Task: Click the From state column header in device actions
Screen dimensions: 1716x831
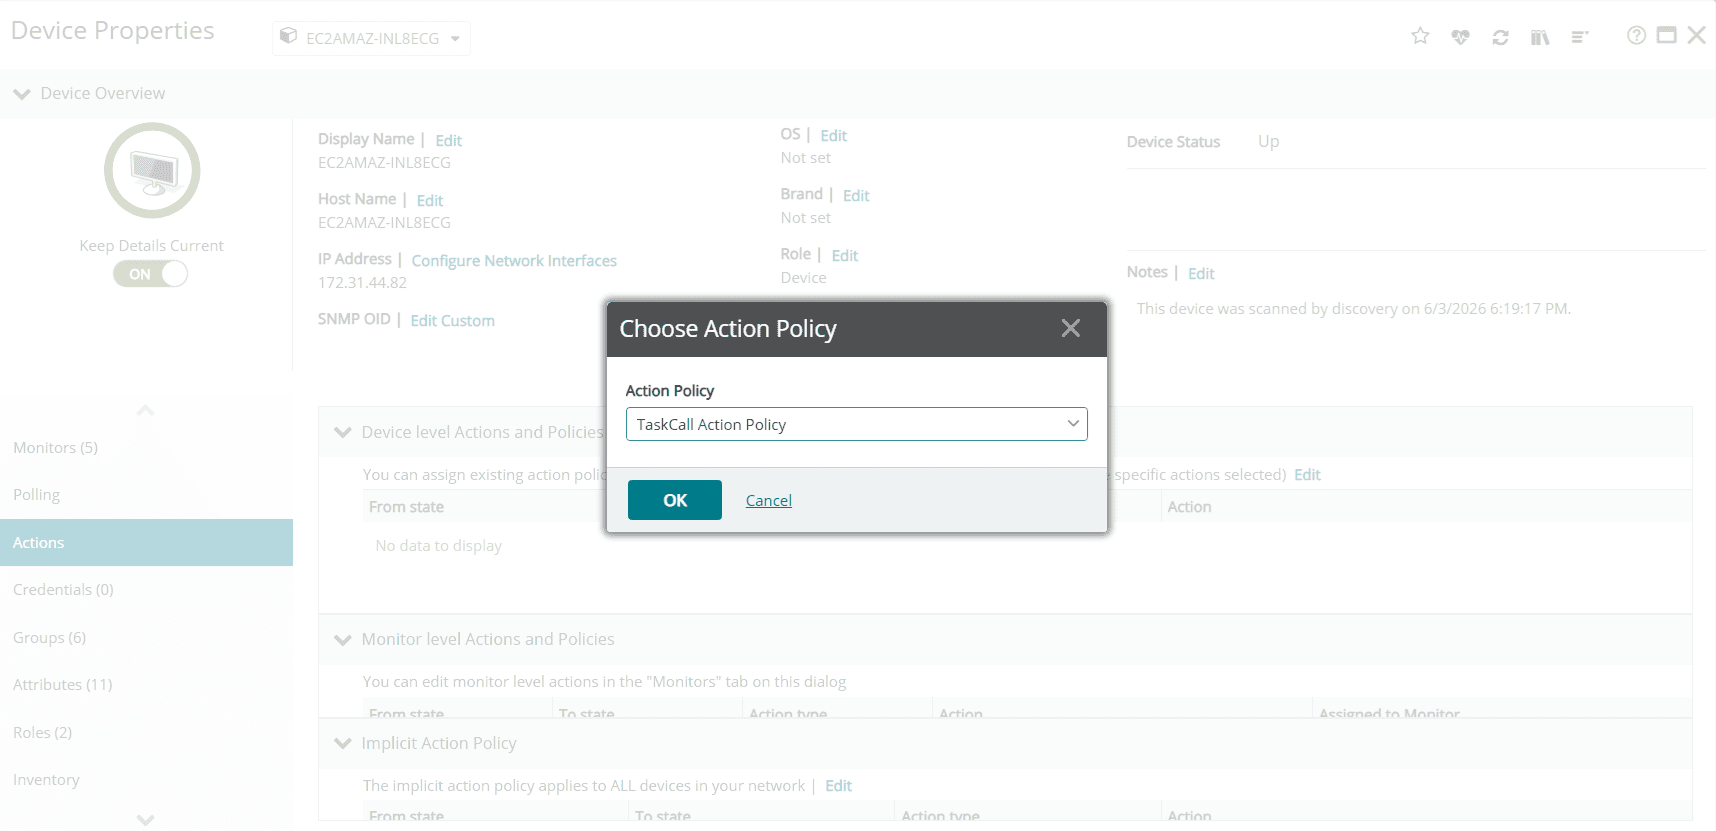Action: pos(406,507)
